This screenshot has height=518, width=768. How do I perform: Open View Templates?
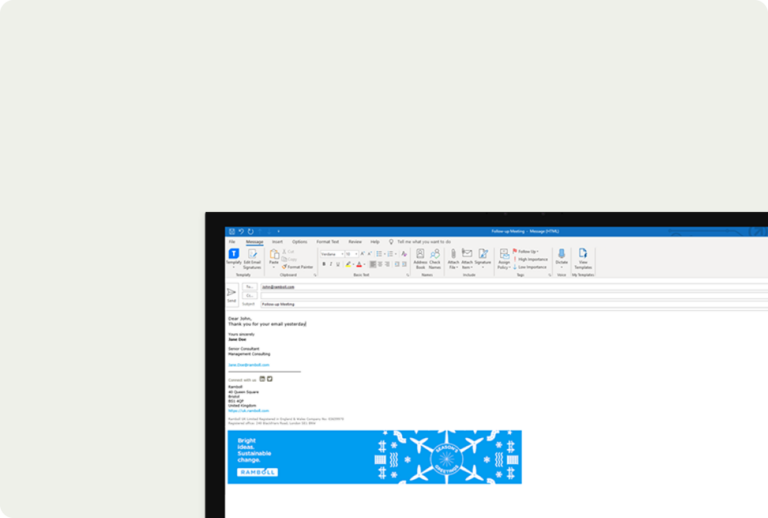582,256
